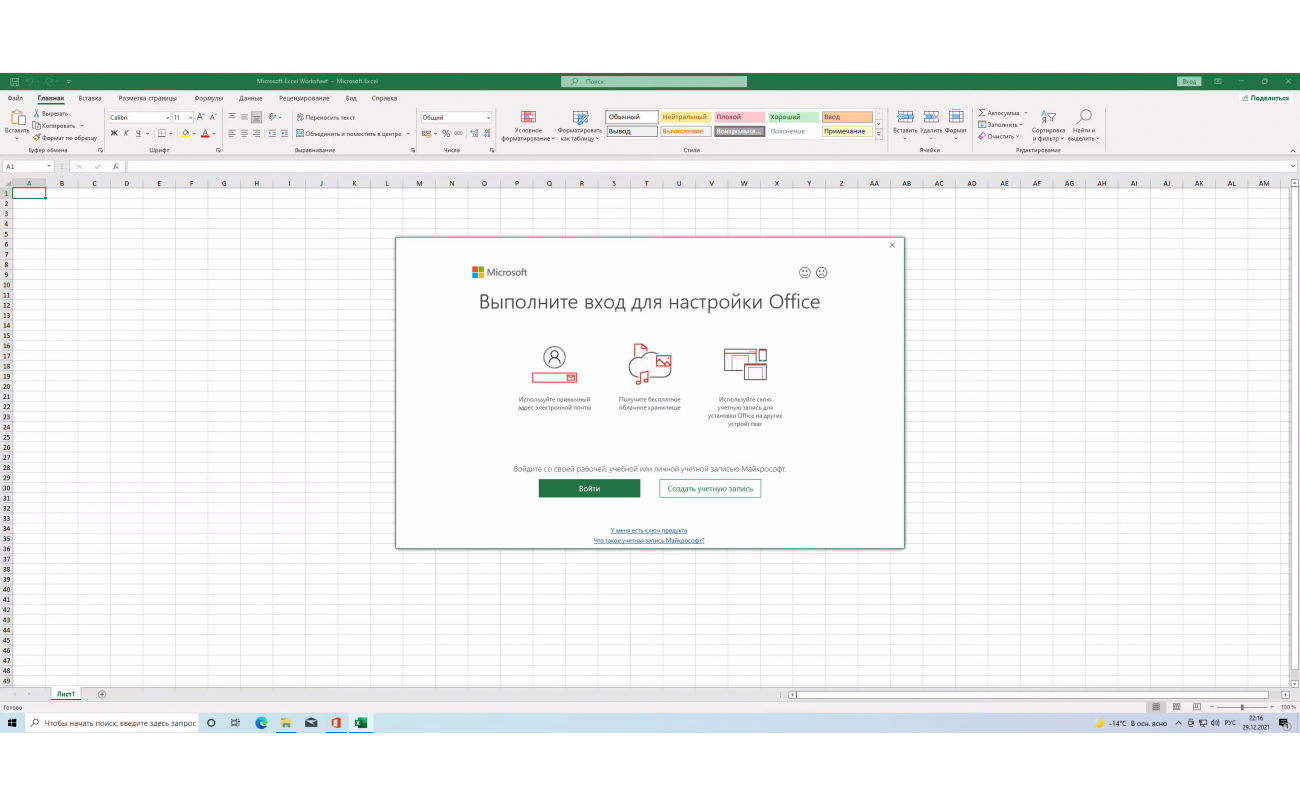Click the borders grid icon

[162, 133]
